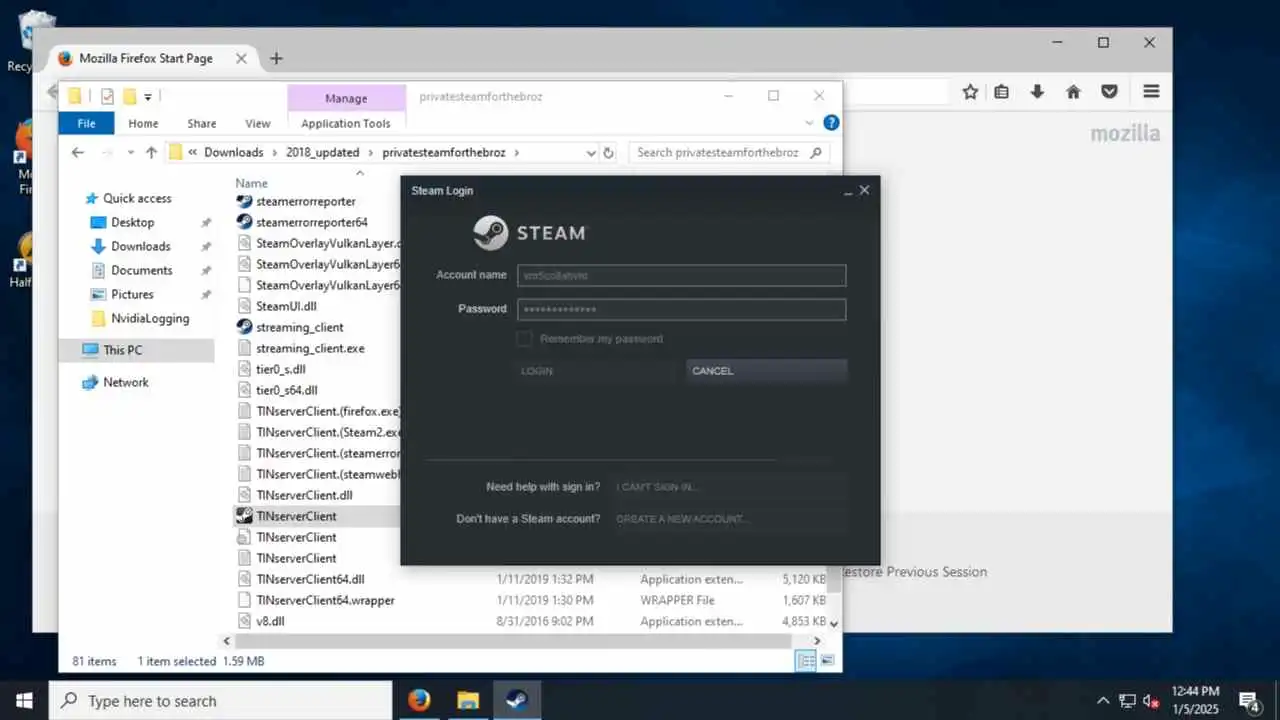Image resolution: width=1280 pixels, height=720 pixels.
Task: Select the steamerrorreporter64 file
Action: pos(312,222)
